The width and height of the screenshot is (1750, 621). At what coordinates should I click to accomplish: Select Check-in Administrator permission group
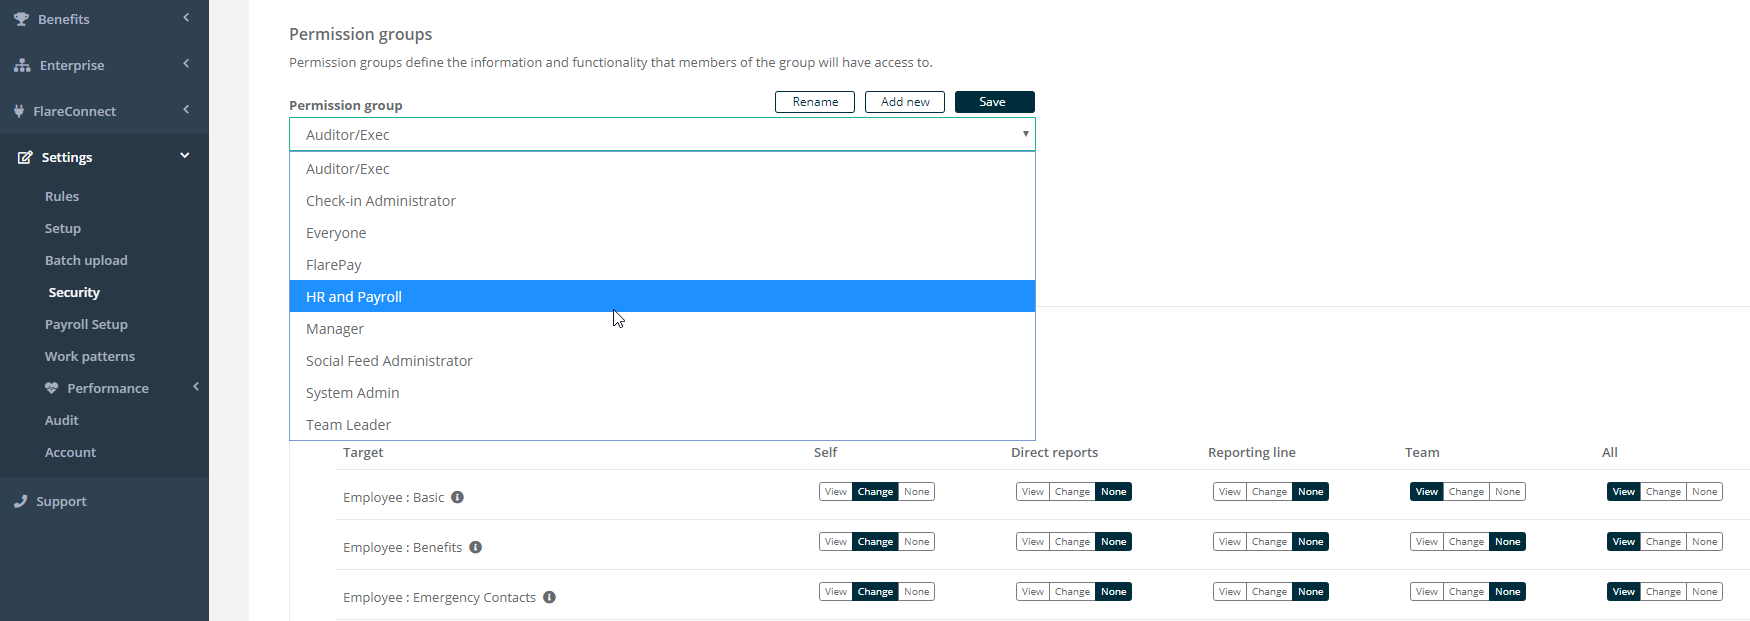[662, 201]
